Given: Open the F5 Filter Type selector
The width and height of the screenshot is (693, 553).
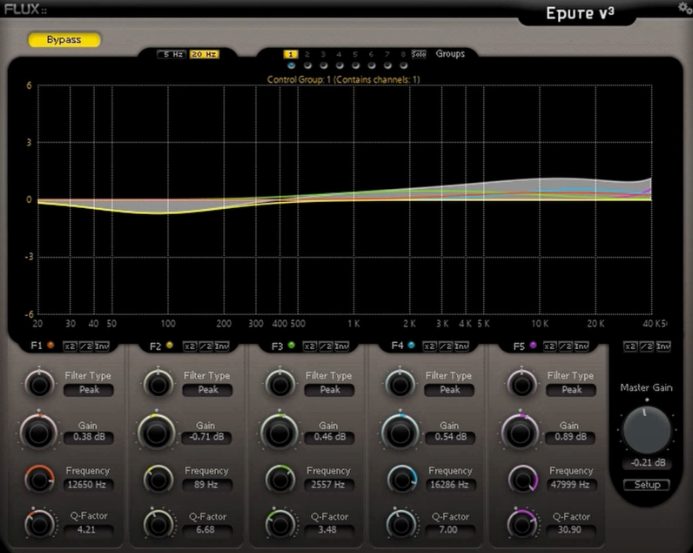Looking at the screenshot, I should 571,390.
